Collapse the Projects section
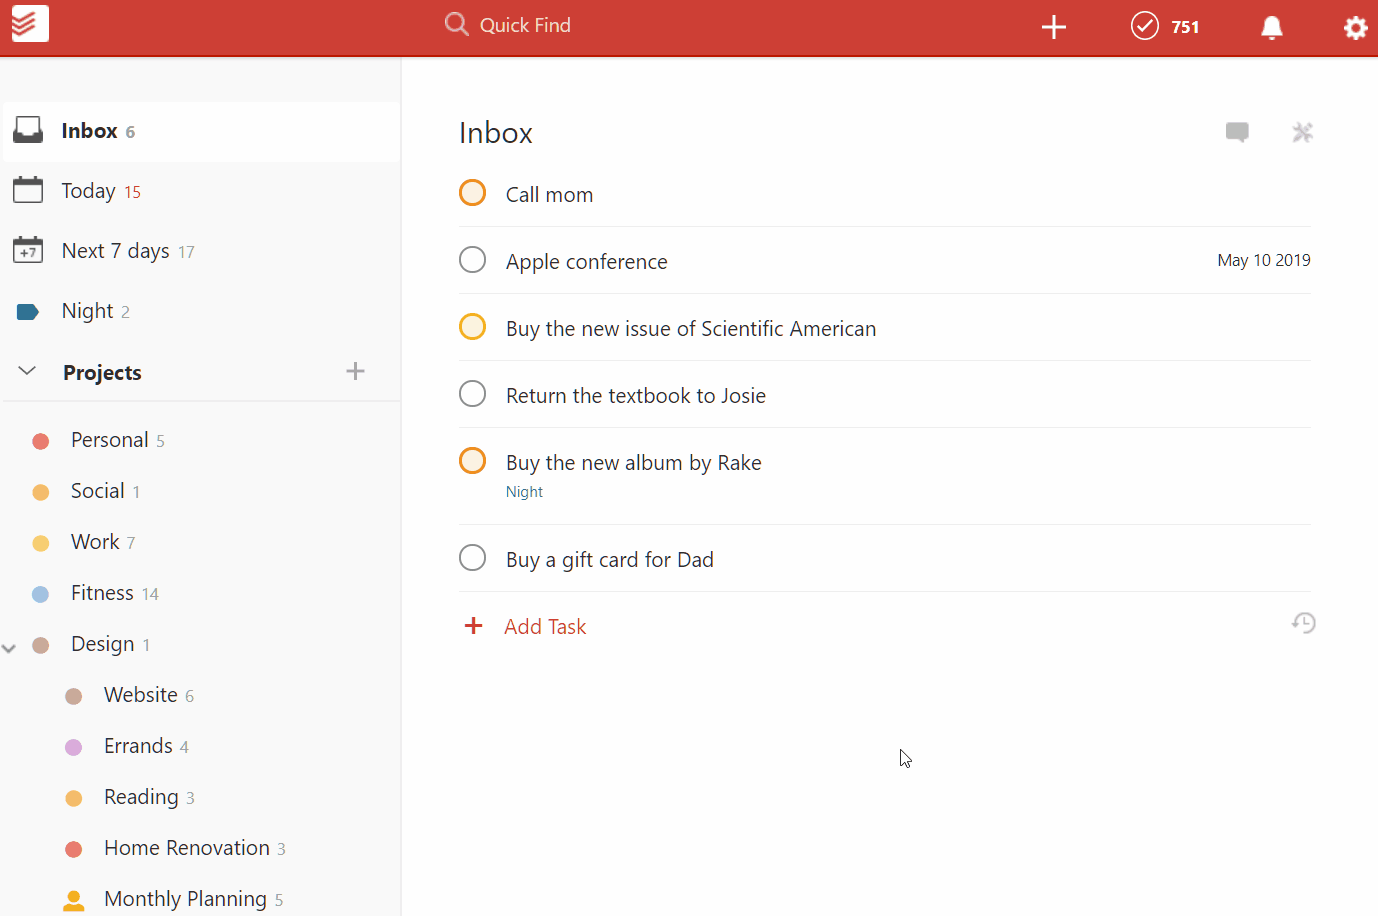The width and height of the screenshot is (1378, 916). pyautogui.click(x=27, y=370)
